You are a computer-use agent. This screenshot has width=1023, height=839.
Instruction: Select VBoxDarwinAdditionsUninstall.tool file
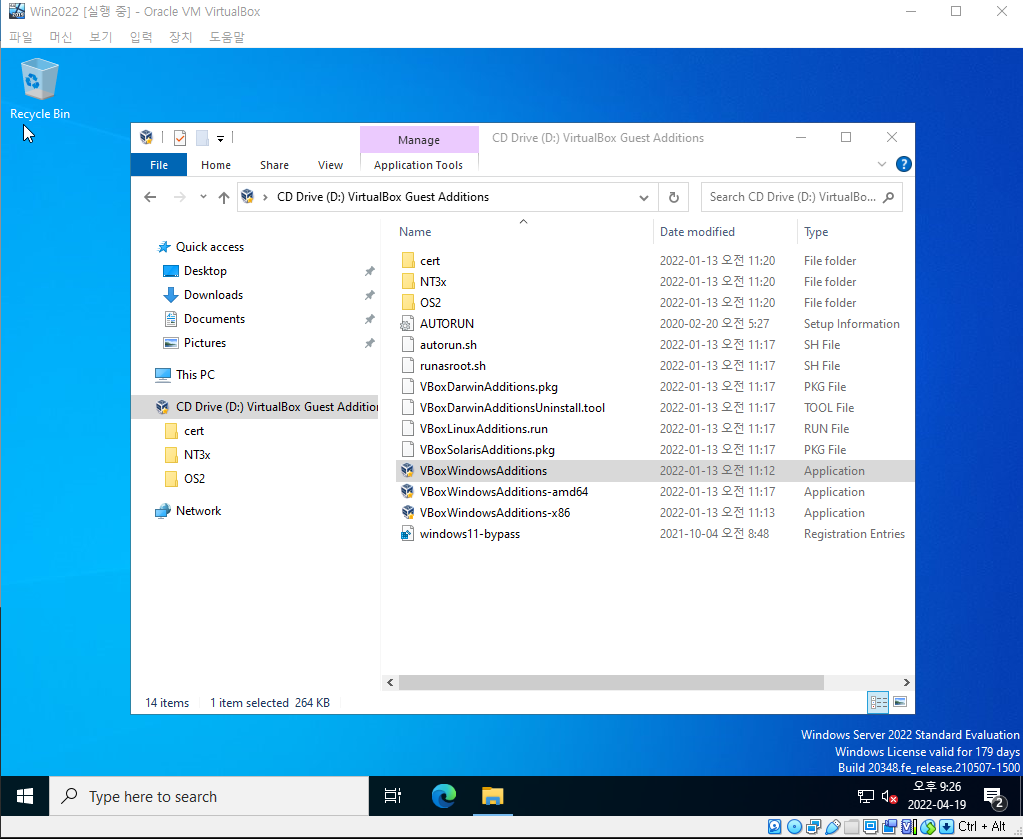pos(512,408)
